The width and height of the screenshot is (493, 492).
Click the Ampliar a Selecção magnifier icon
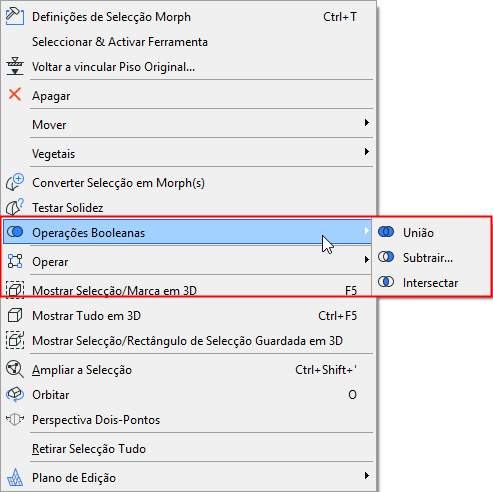click(15, 369)
